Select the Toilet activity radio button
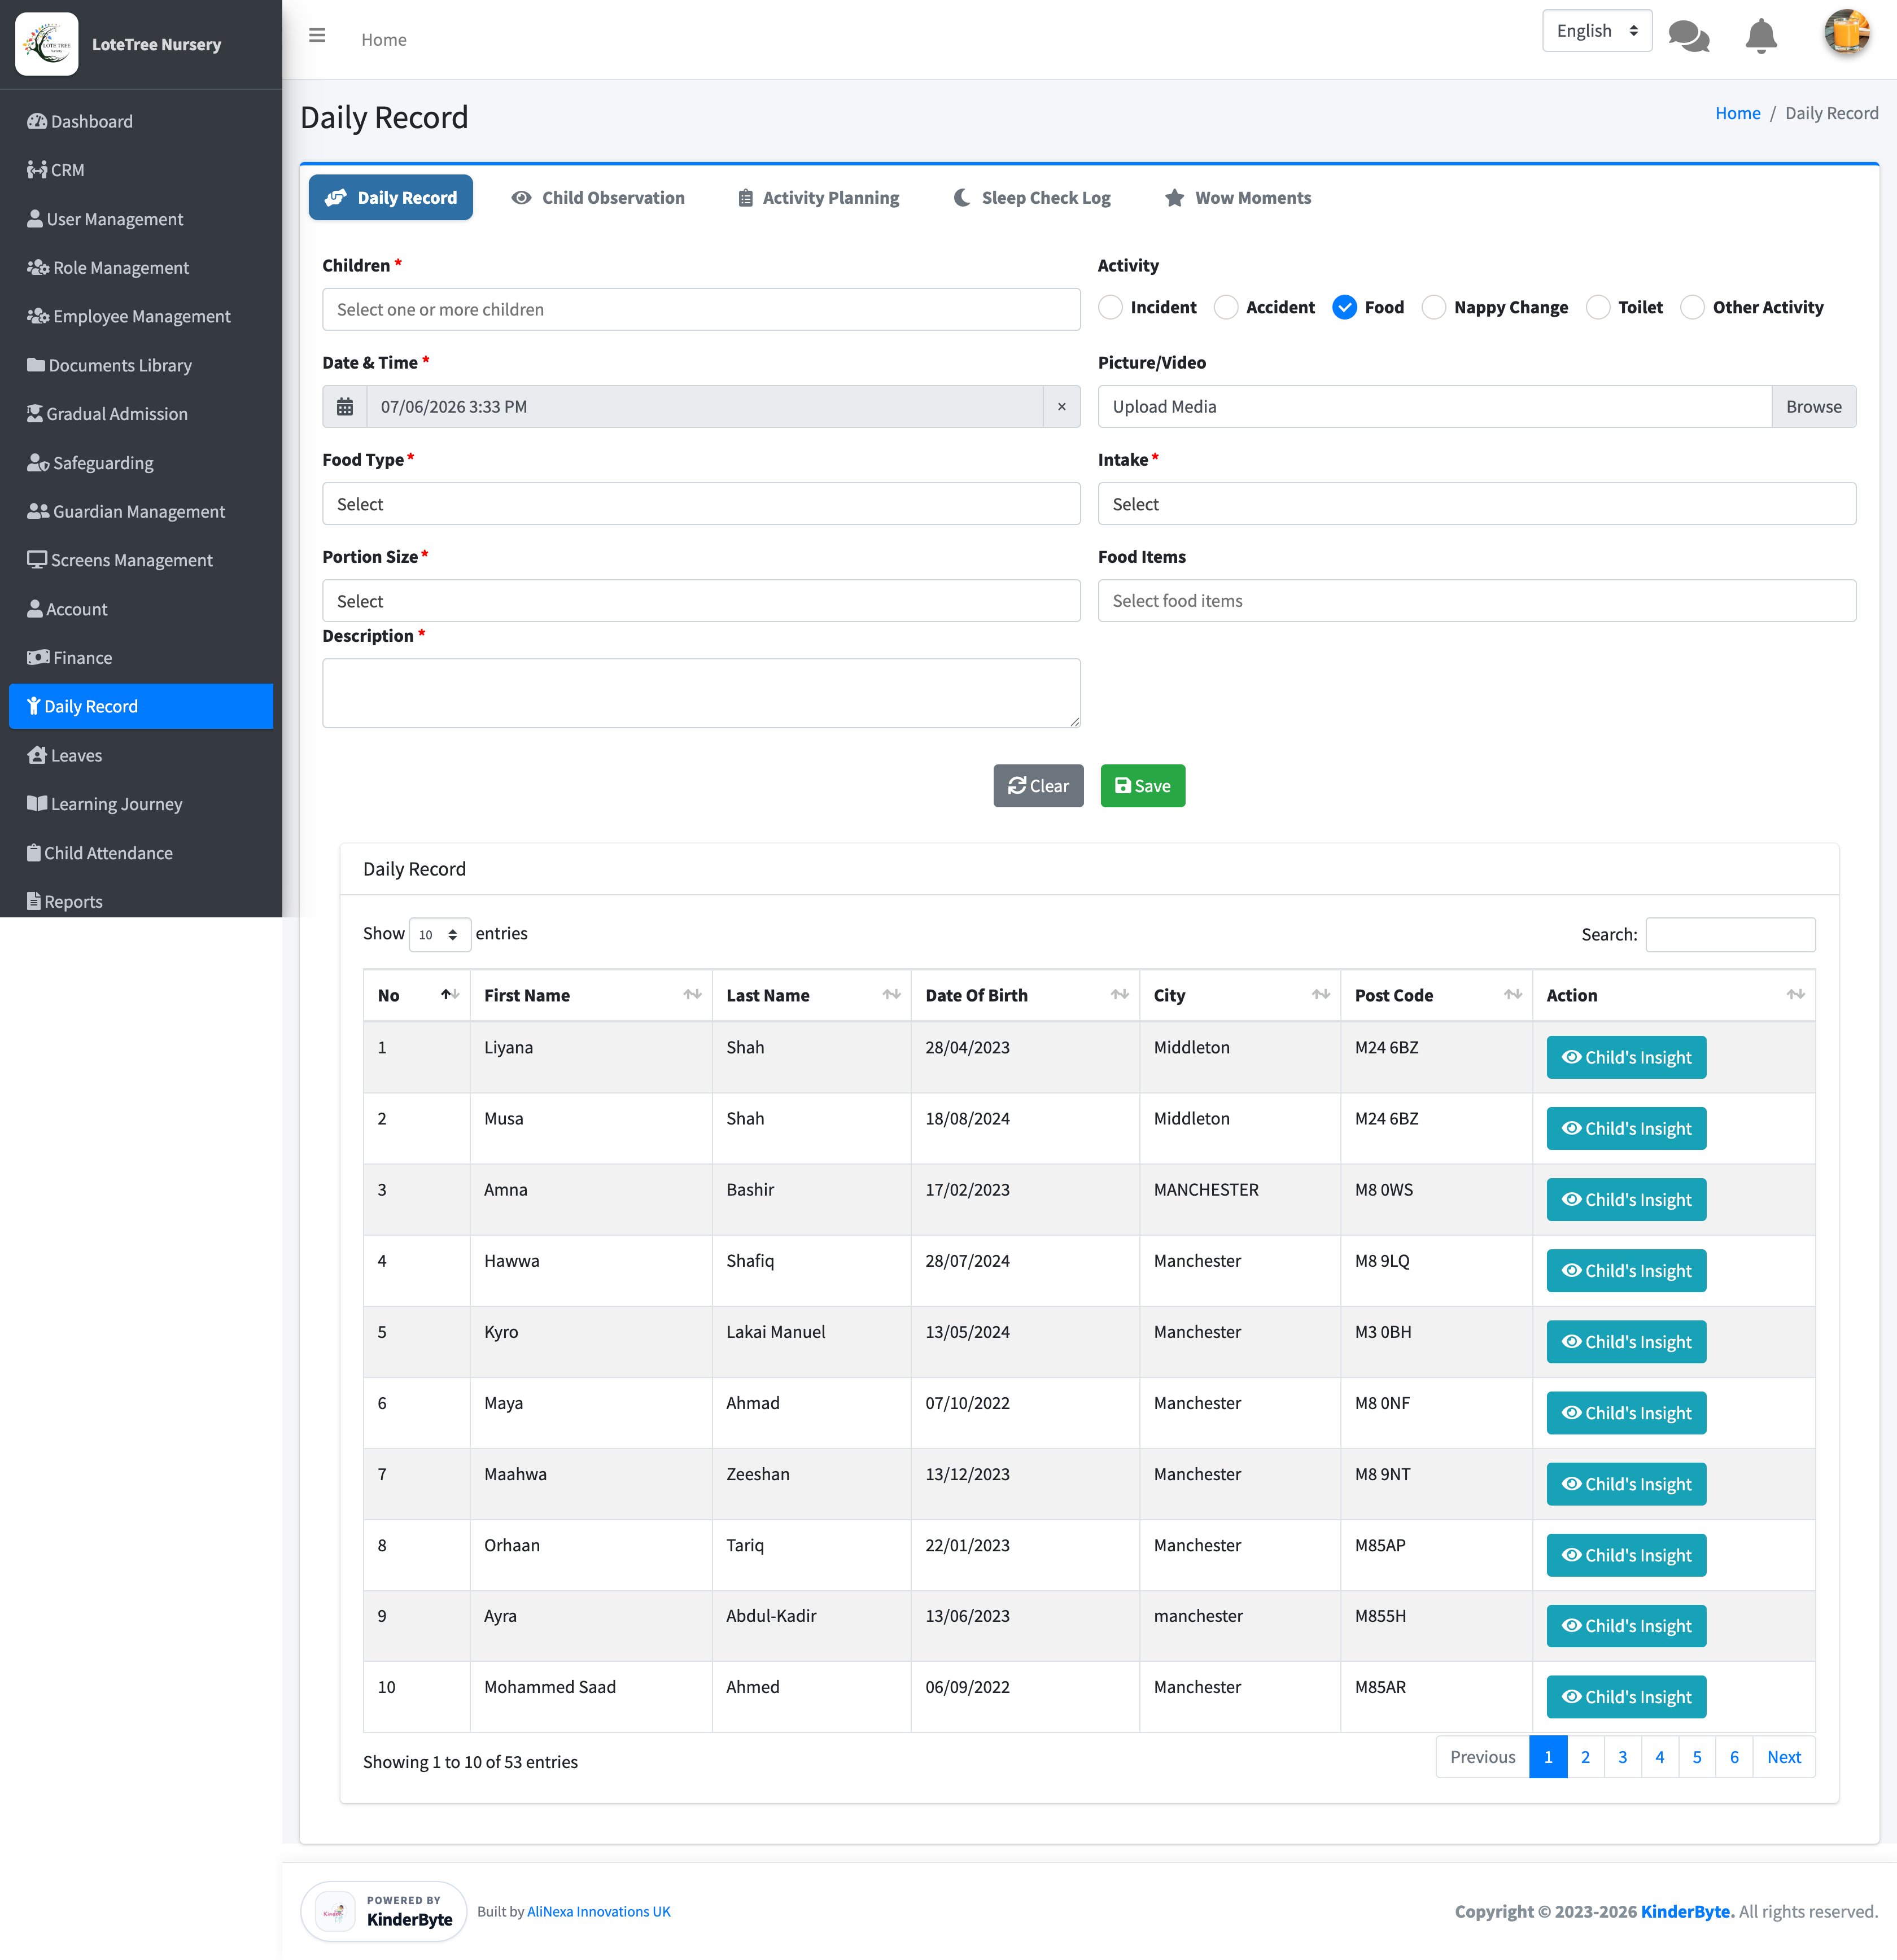This screenshot has width=1897, height=1960. 1598,307
